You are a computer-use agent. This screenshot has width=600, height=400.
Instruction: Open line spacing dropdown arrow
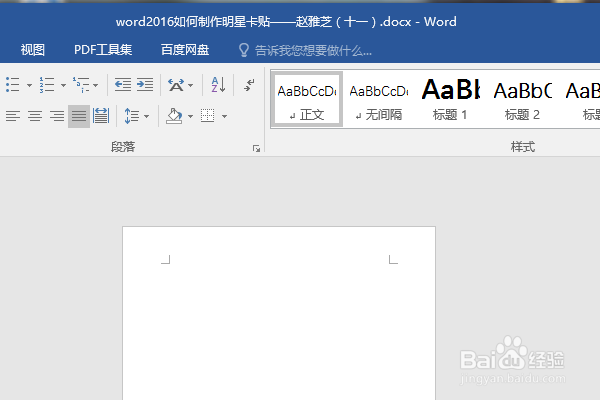coord(146,116)
